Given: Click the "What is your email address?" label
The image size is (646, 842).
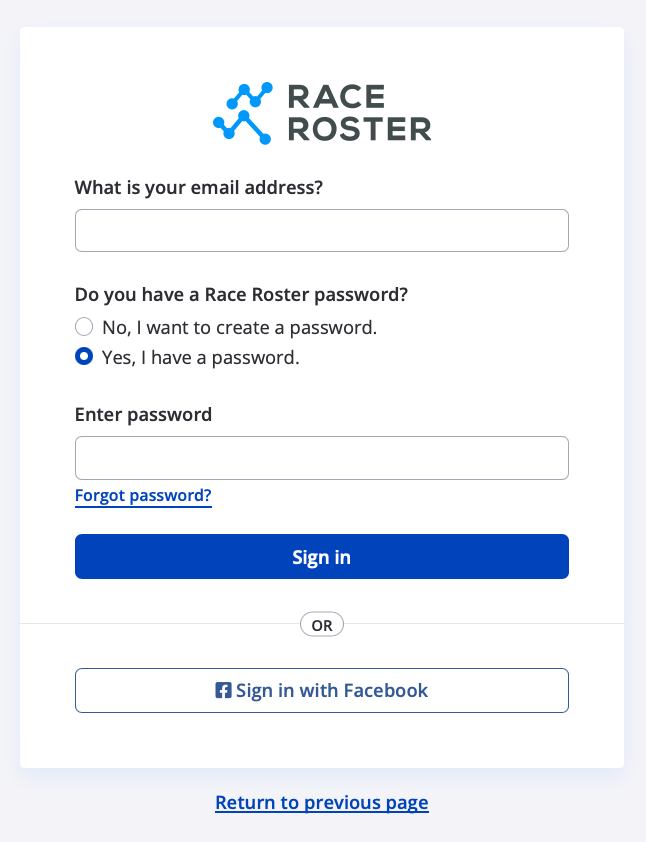Looking at the screenshot, I should (199, 187).
